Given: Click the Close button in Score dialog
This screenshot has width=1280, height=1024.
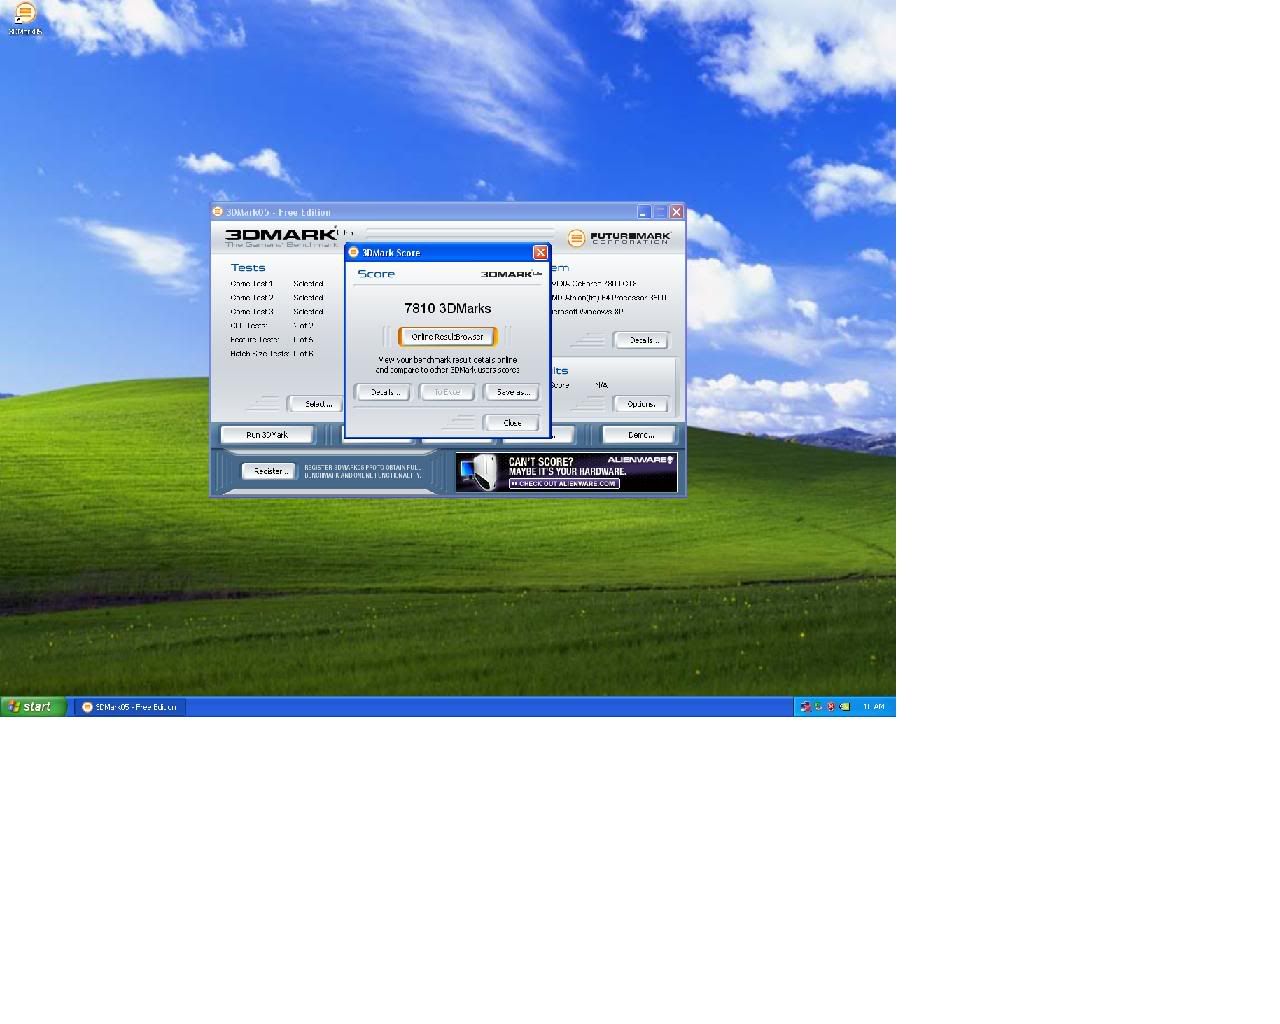Looking at the screenshot, I should pyautogui.click(x=511, y=423).
